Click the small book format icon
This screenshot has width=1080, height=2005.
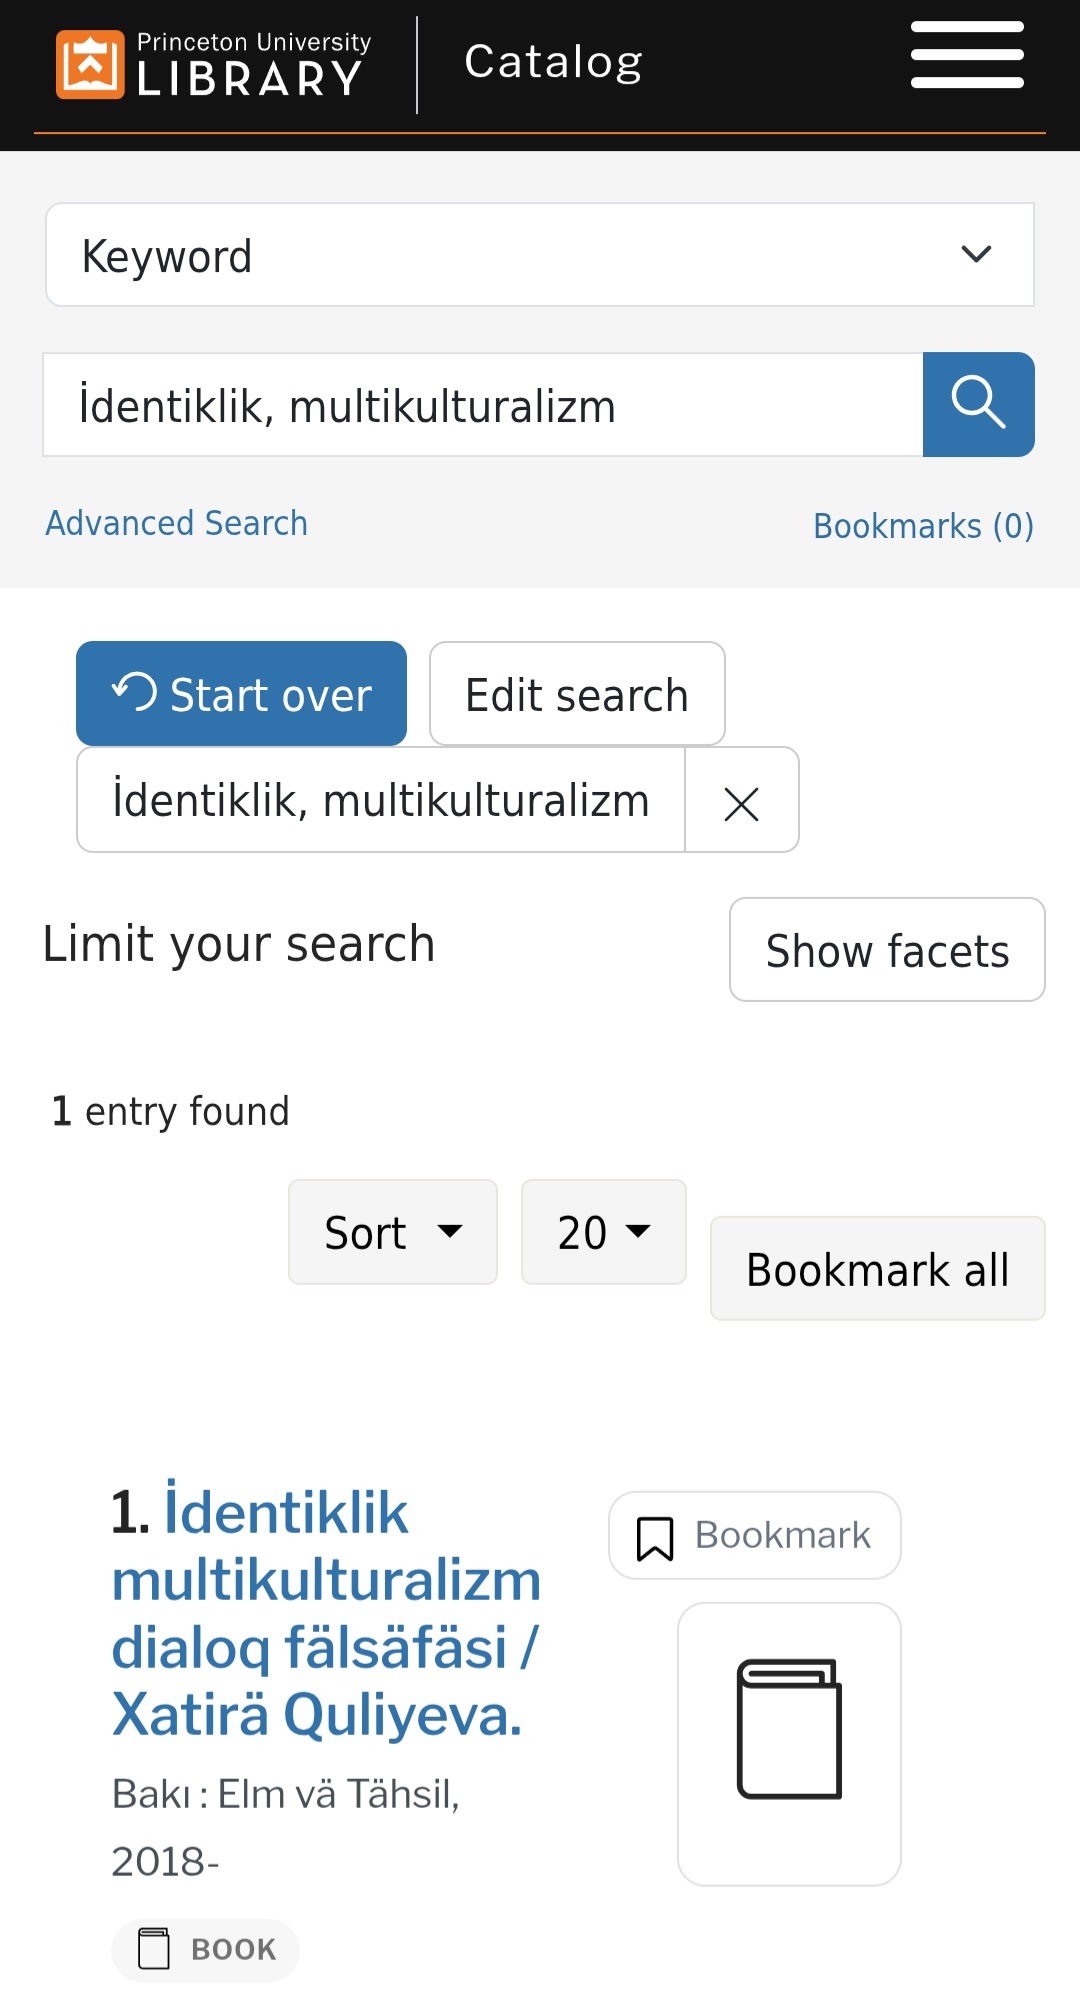(x=154, y=1949)
